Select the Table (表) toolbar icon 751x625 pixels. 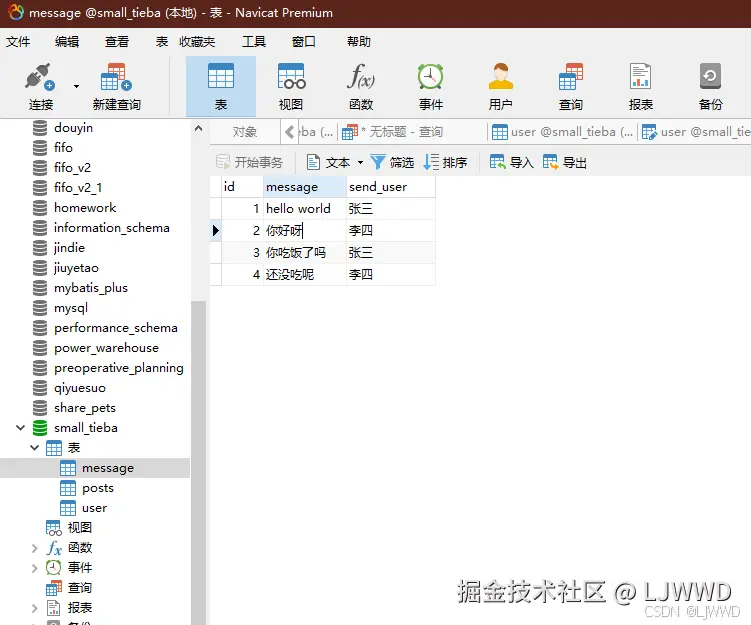click(221, 76)
